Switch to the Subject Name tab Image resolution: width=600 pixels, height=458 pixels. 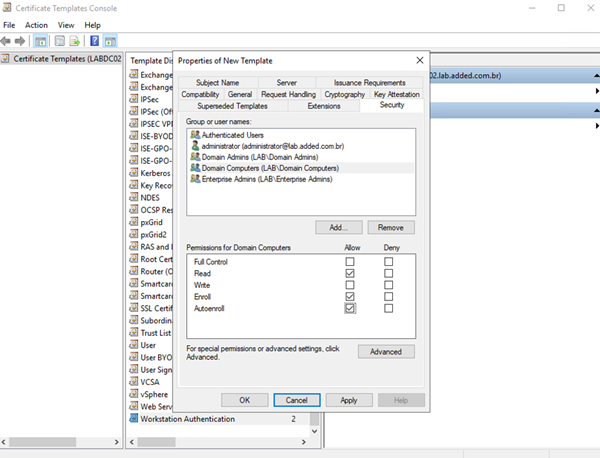[217, 82]
